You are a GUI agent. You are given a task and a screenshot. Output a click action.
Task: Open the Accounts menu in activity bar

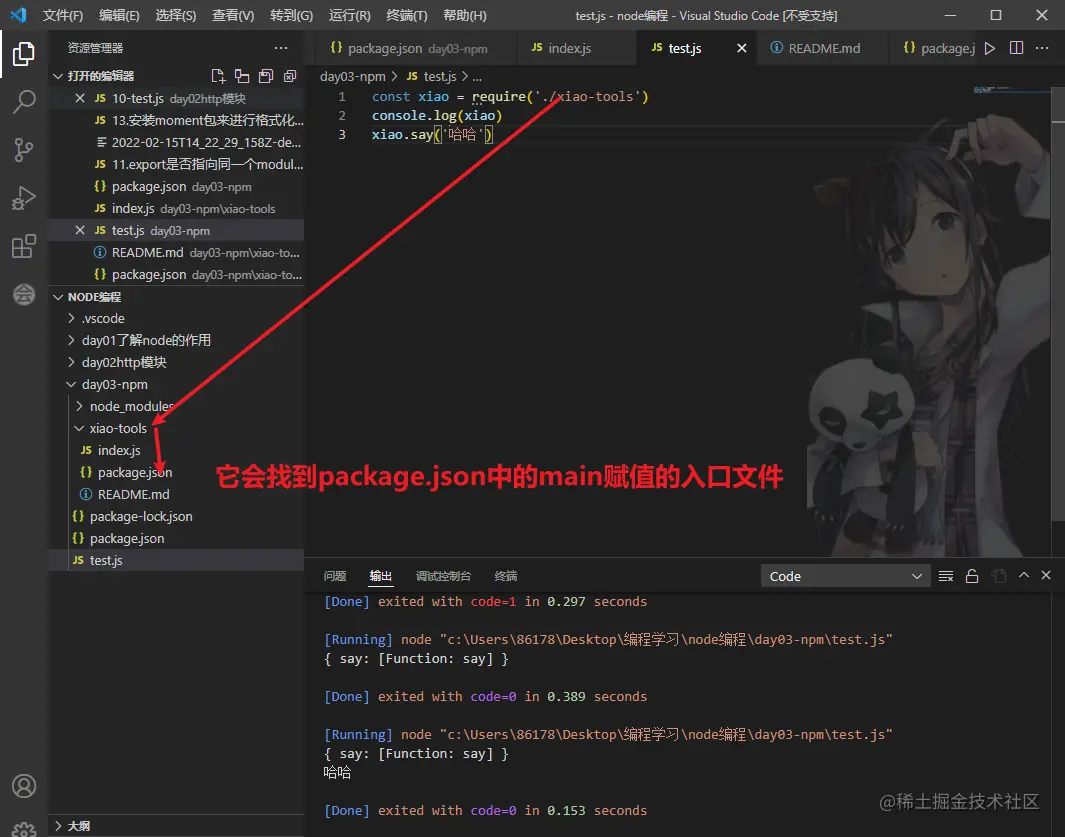[24, 786]
